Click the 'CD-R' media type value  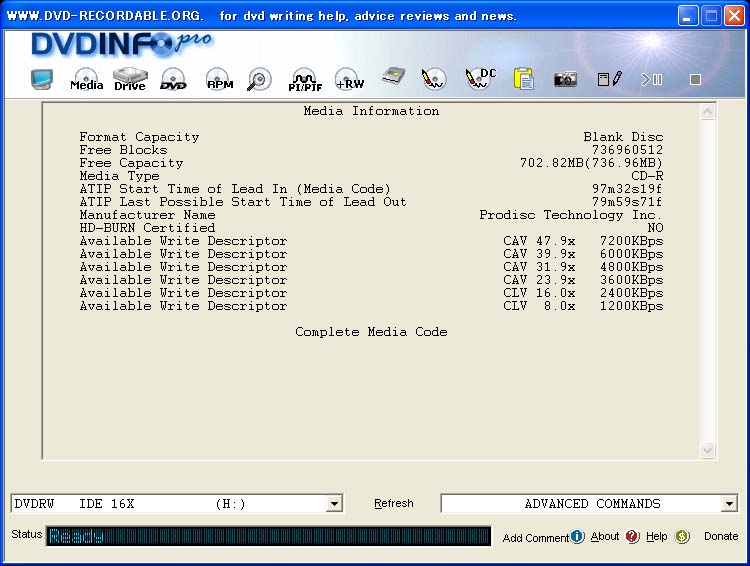tap(647, 176)
